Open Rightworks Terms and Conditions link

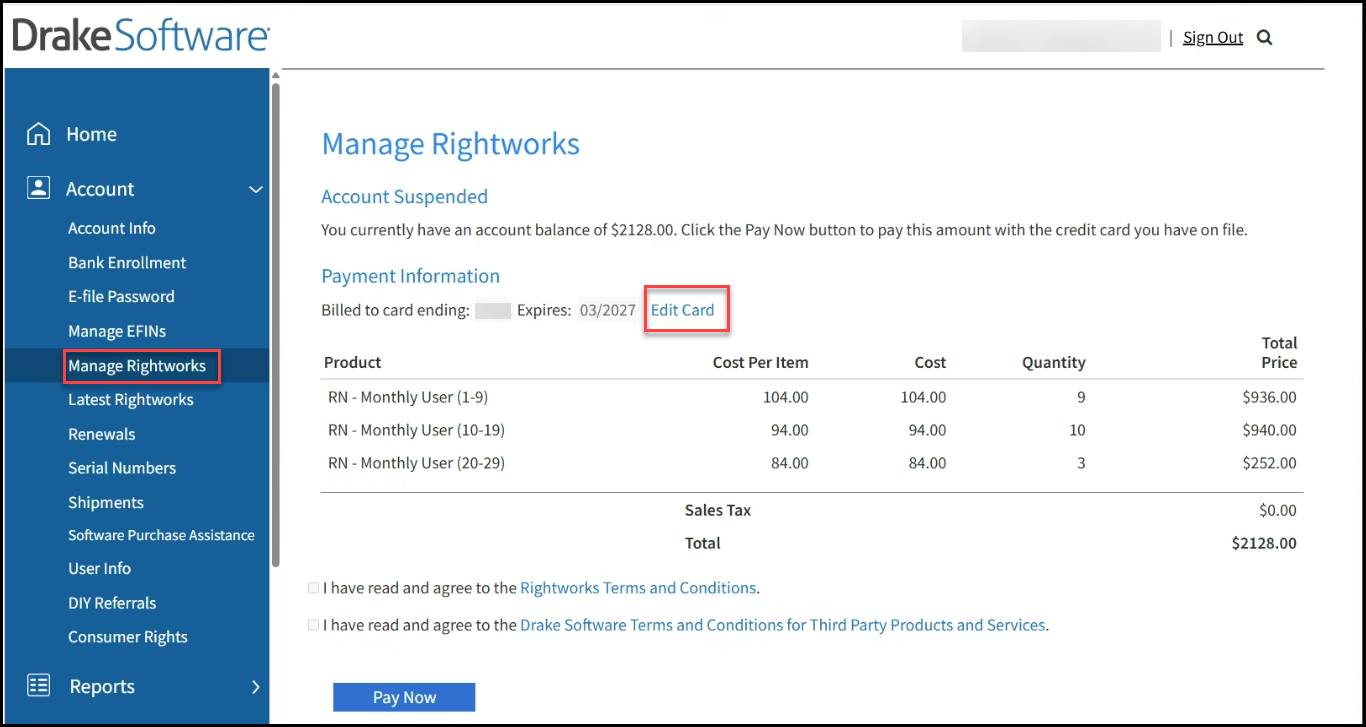point(638,588)
